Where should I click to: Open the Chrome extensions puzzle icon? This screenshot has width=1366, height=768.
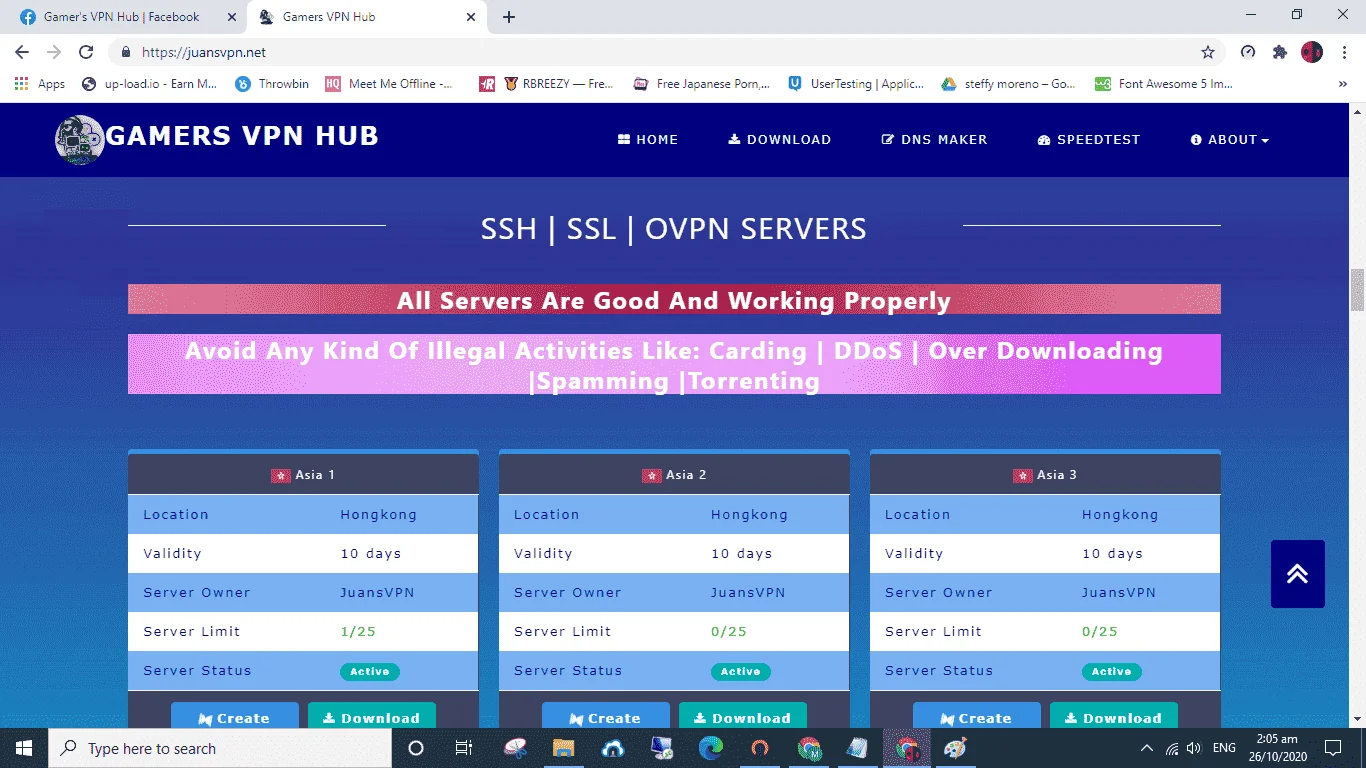[x=1279, y=52]
